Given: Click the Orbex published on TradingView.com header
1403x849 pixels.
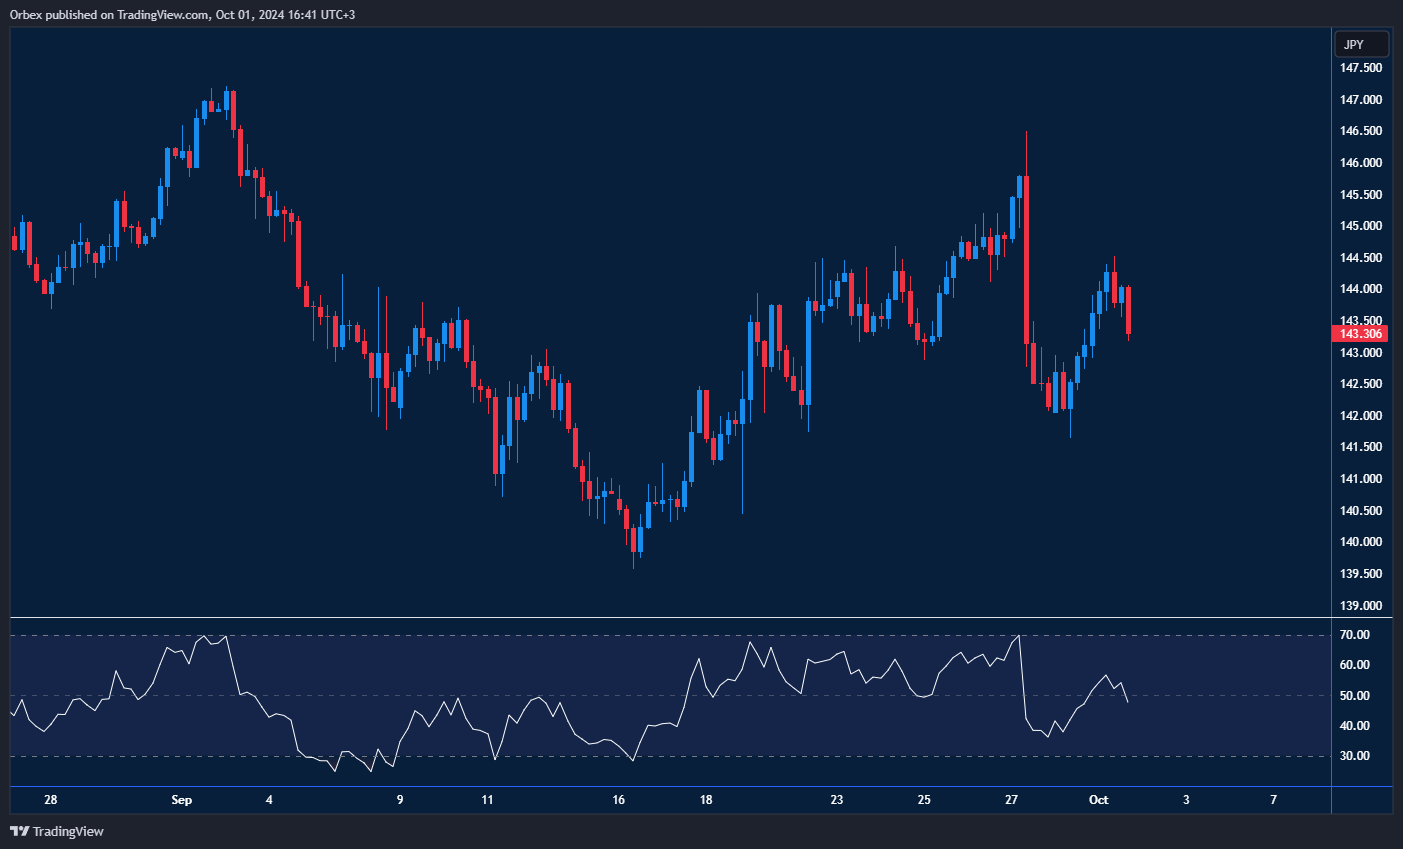Looking at the screenshot, I should [182, 14].
